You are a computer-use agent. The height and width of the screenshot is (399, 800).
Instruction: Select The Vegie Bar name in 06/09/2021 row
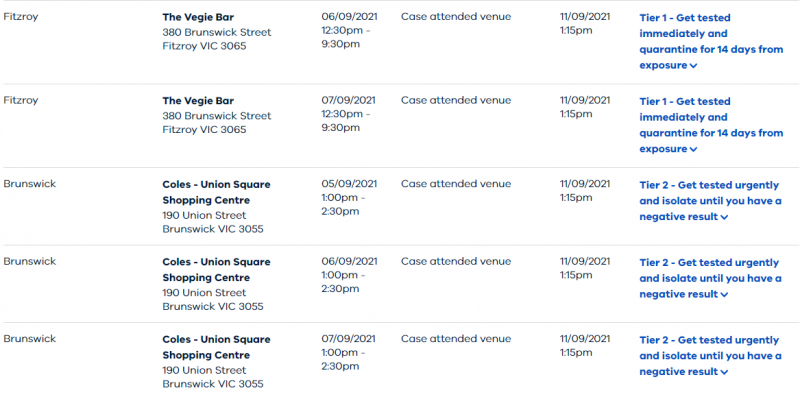198,17
